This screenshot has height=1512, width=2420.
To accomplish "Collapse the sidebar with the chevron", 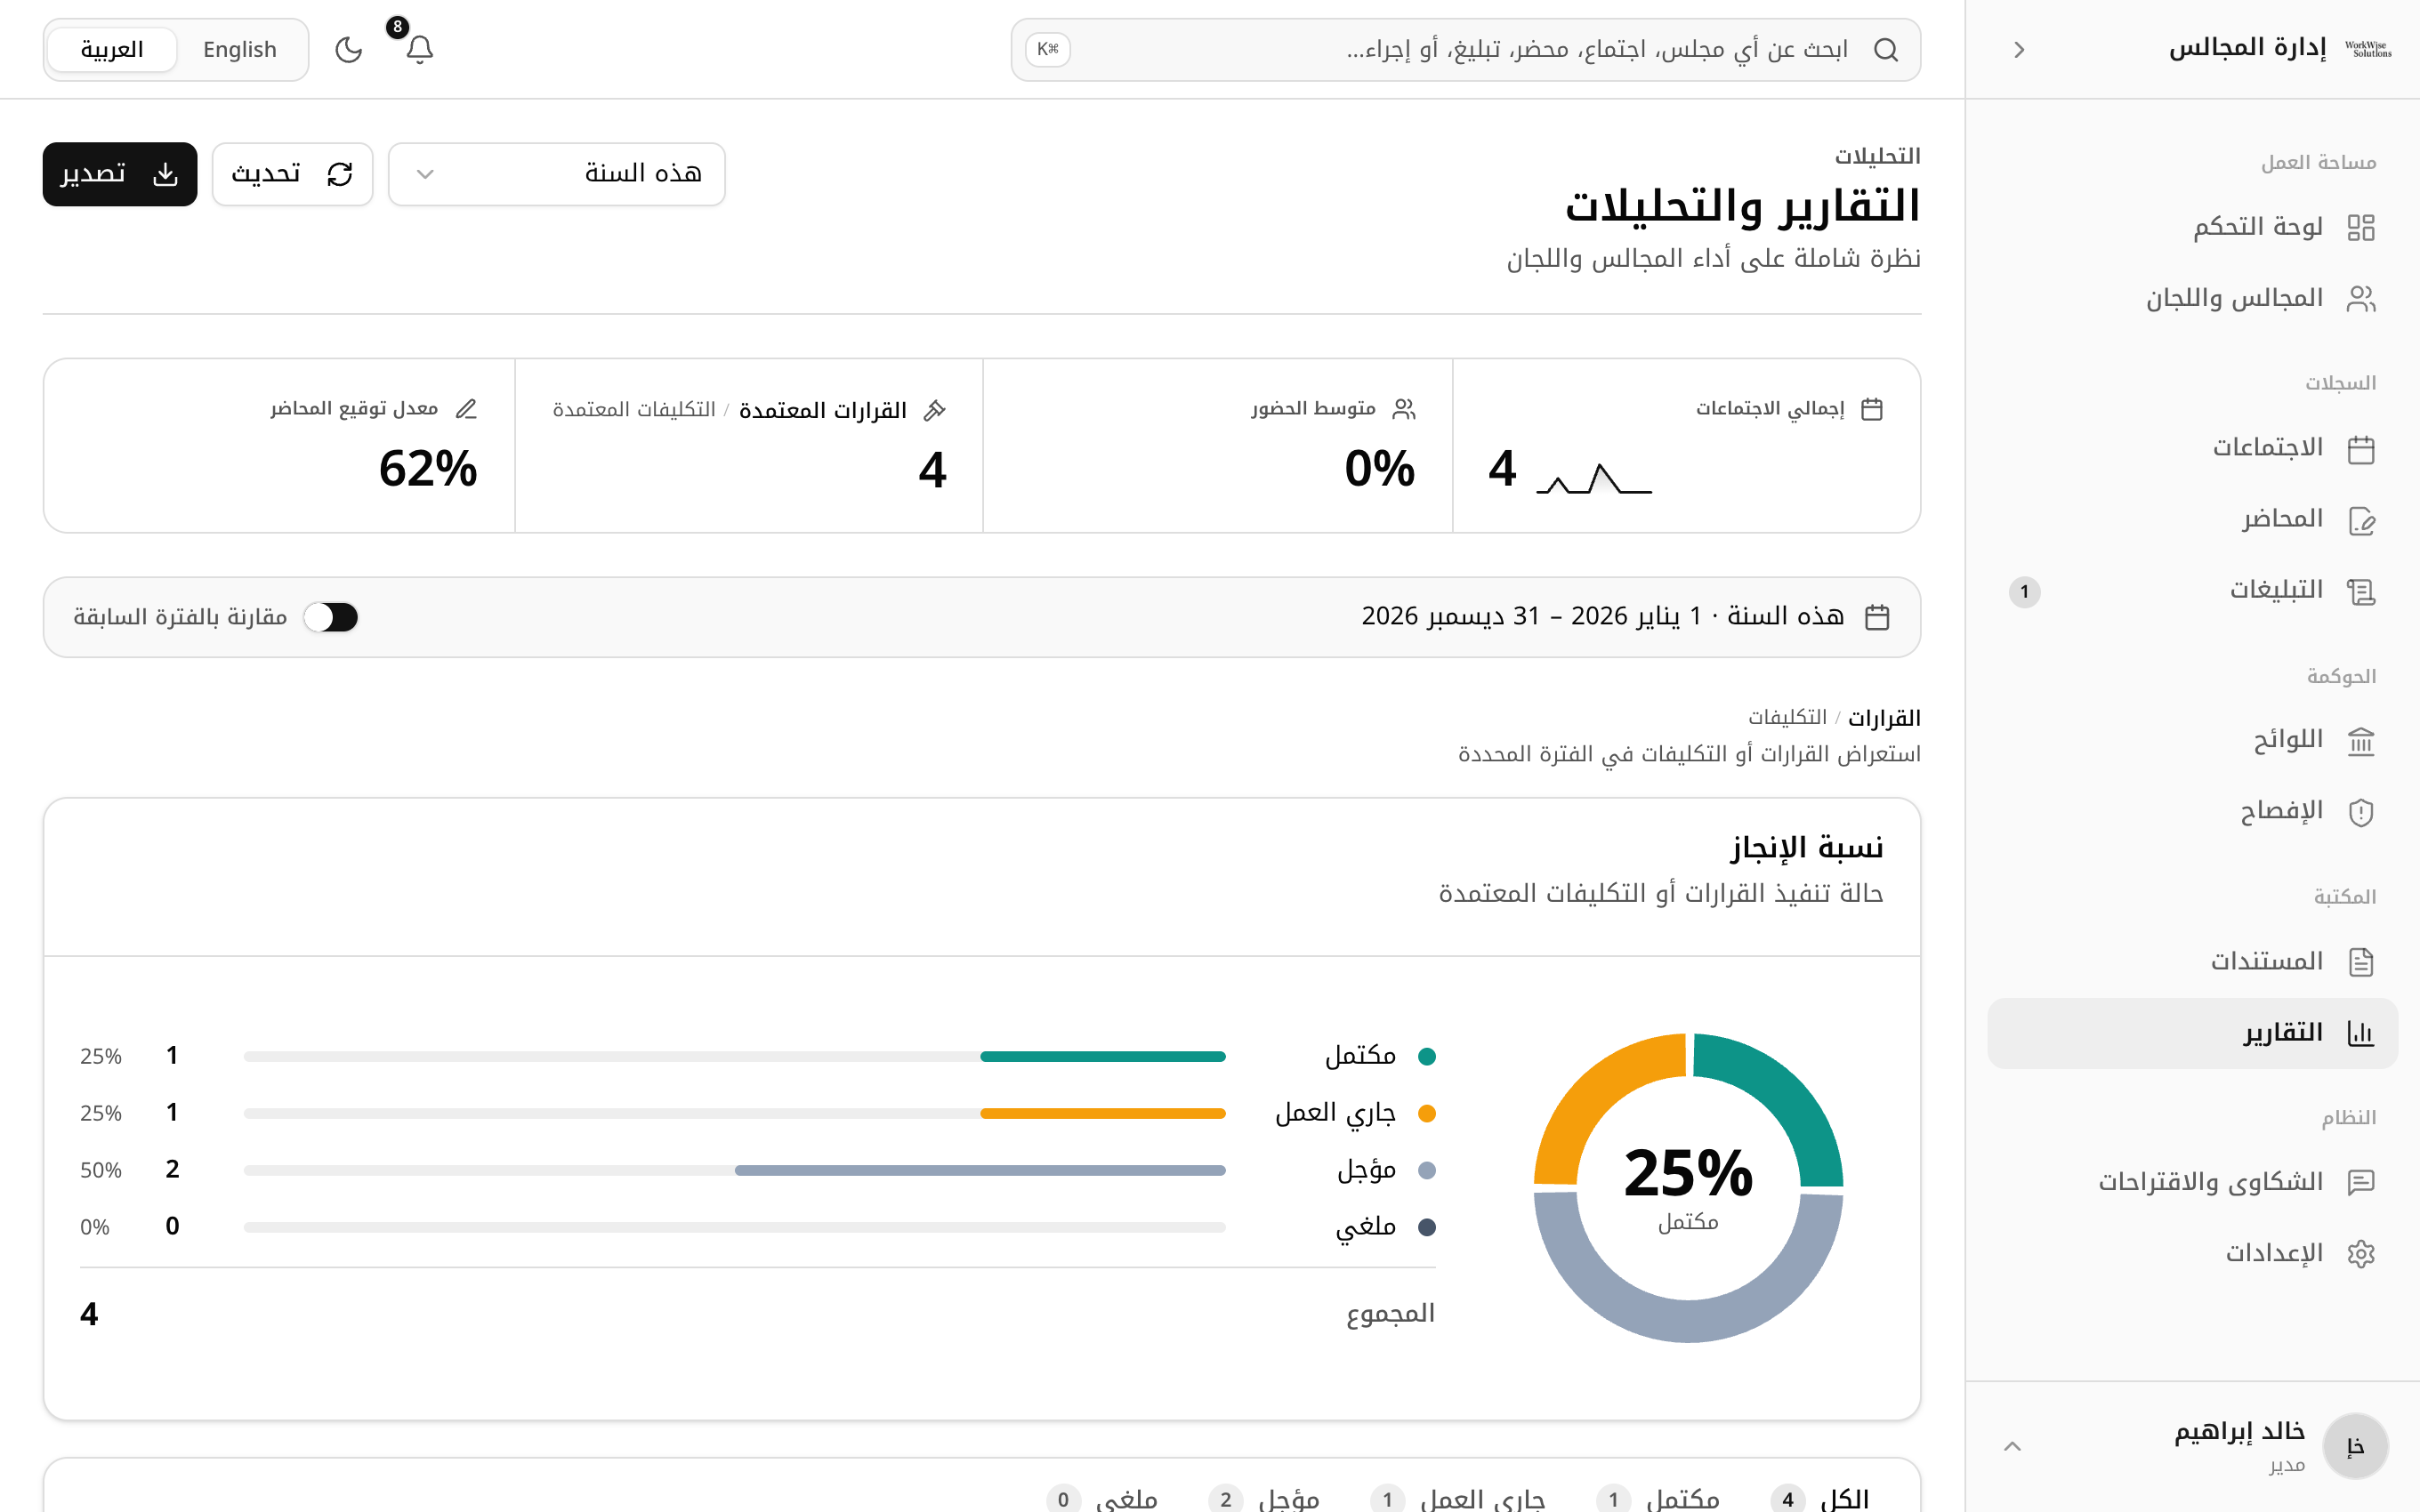I will tap(2019, 49).
